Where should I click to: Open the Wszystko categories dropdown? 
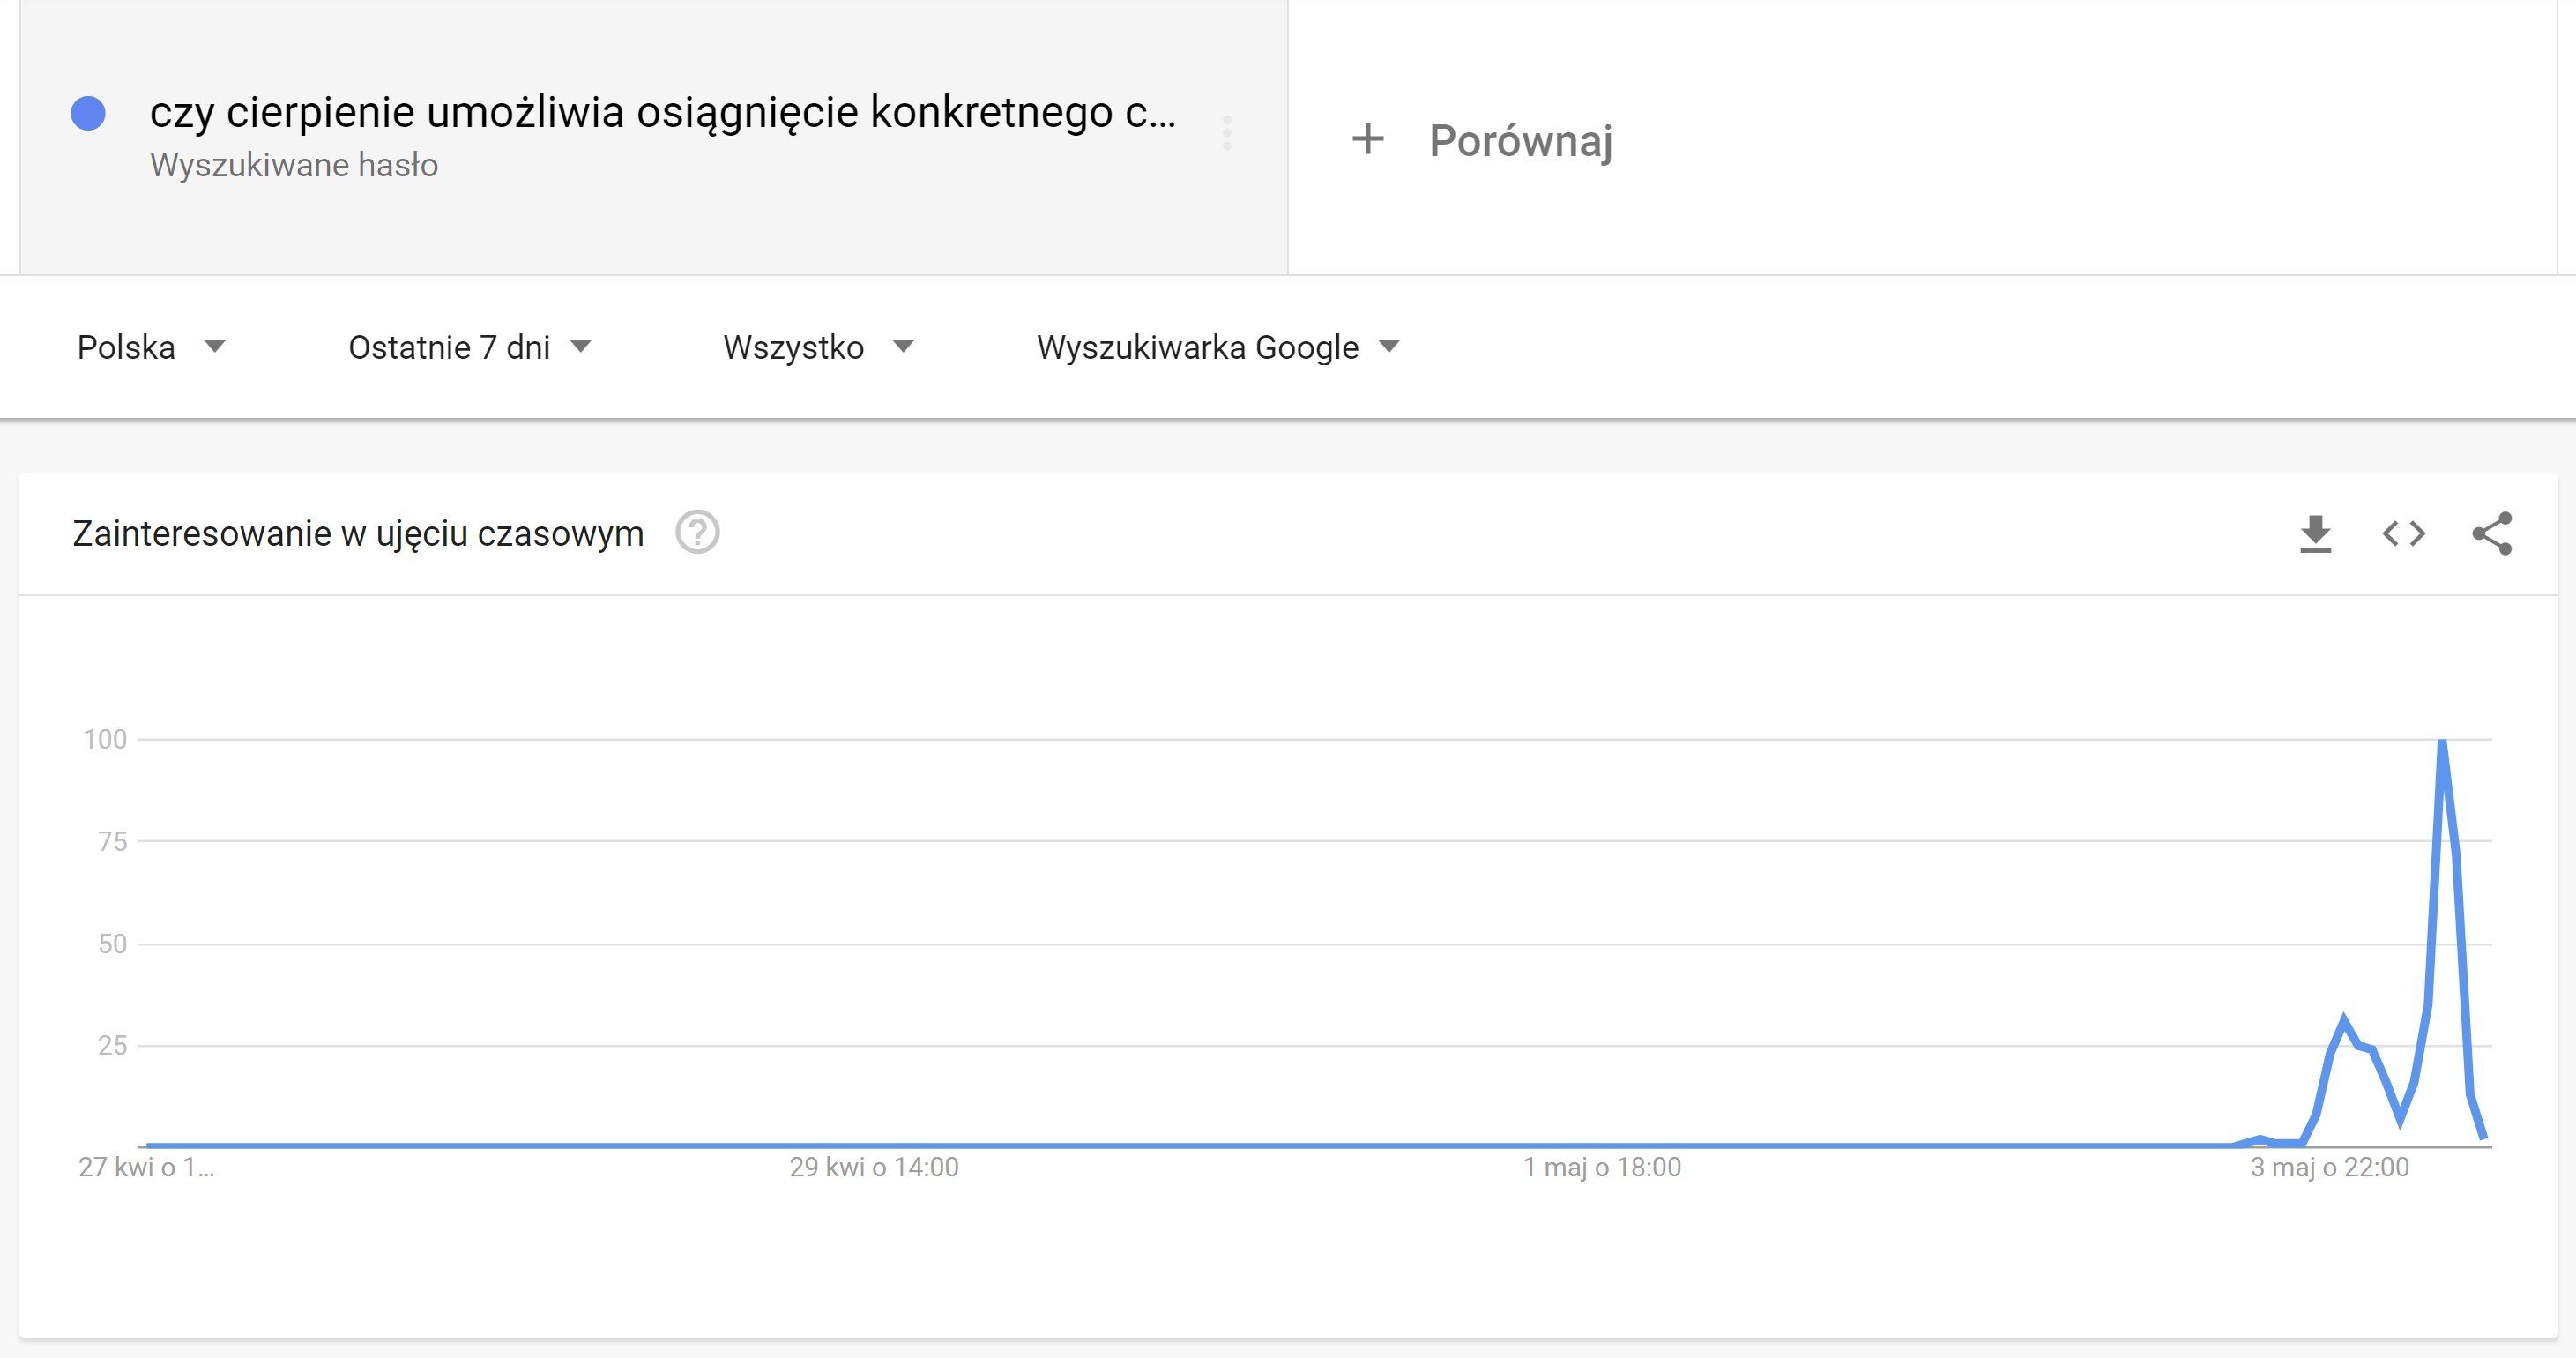pos(819,347)
